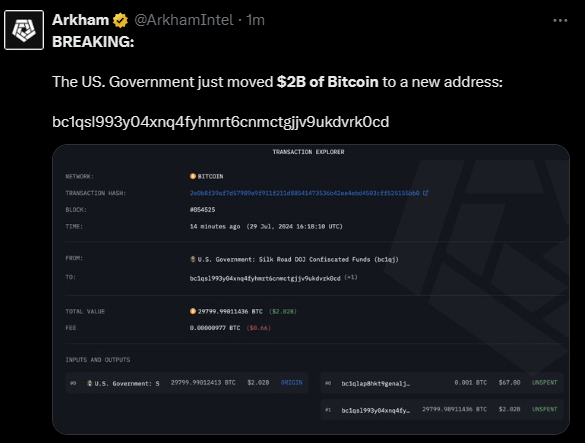The image size is (585, 443).
Task: Open the tweet's three-dot more menu
Action: [560, 21]
